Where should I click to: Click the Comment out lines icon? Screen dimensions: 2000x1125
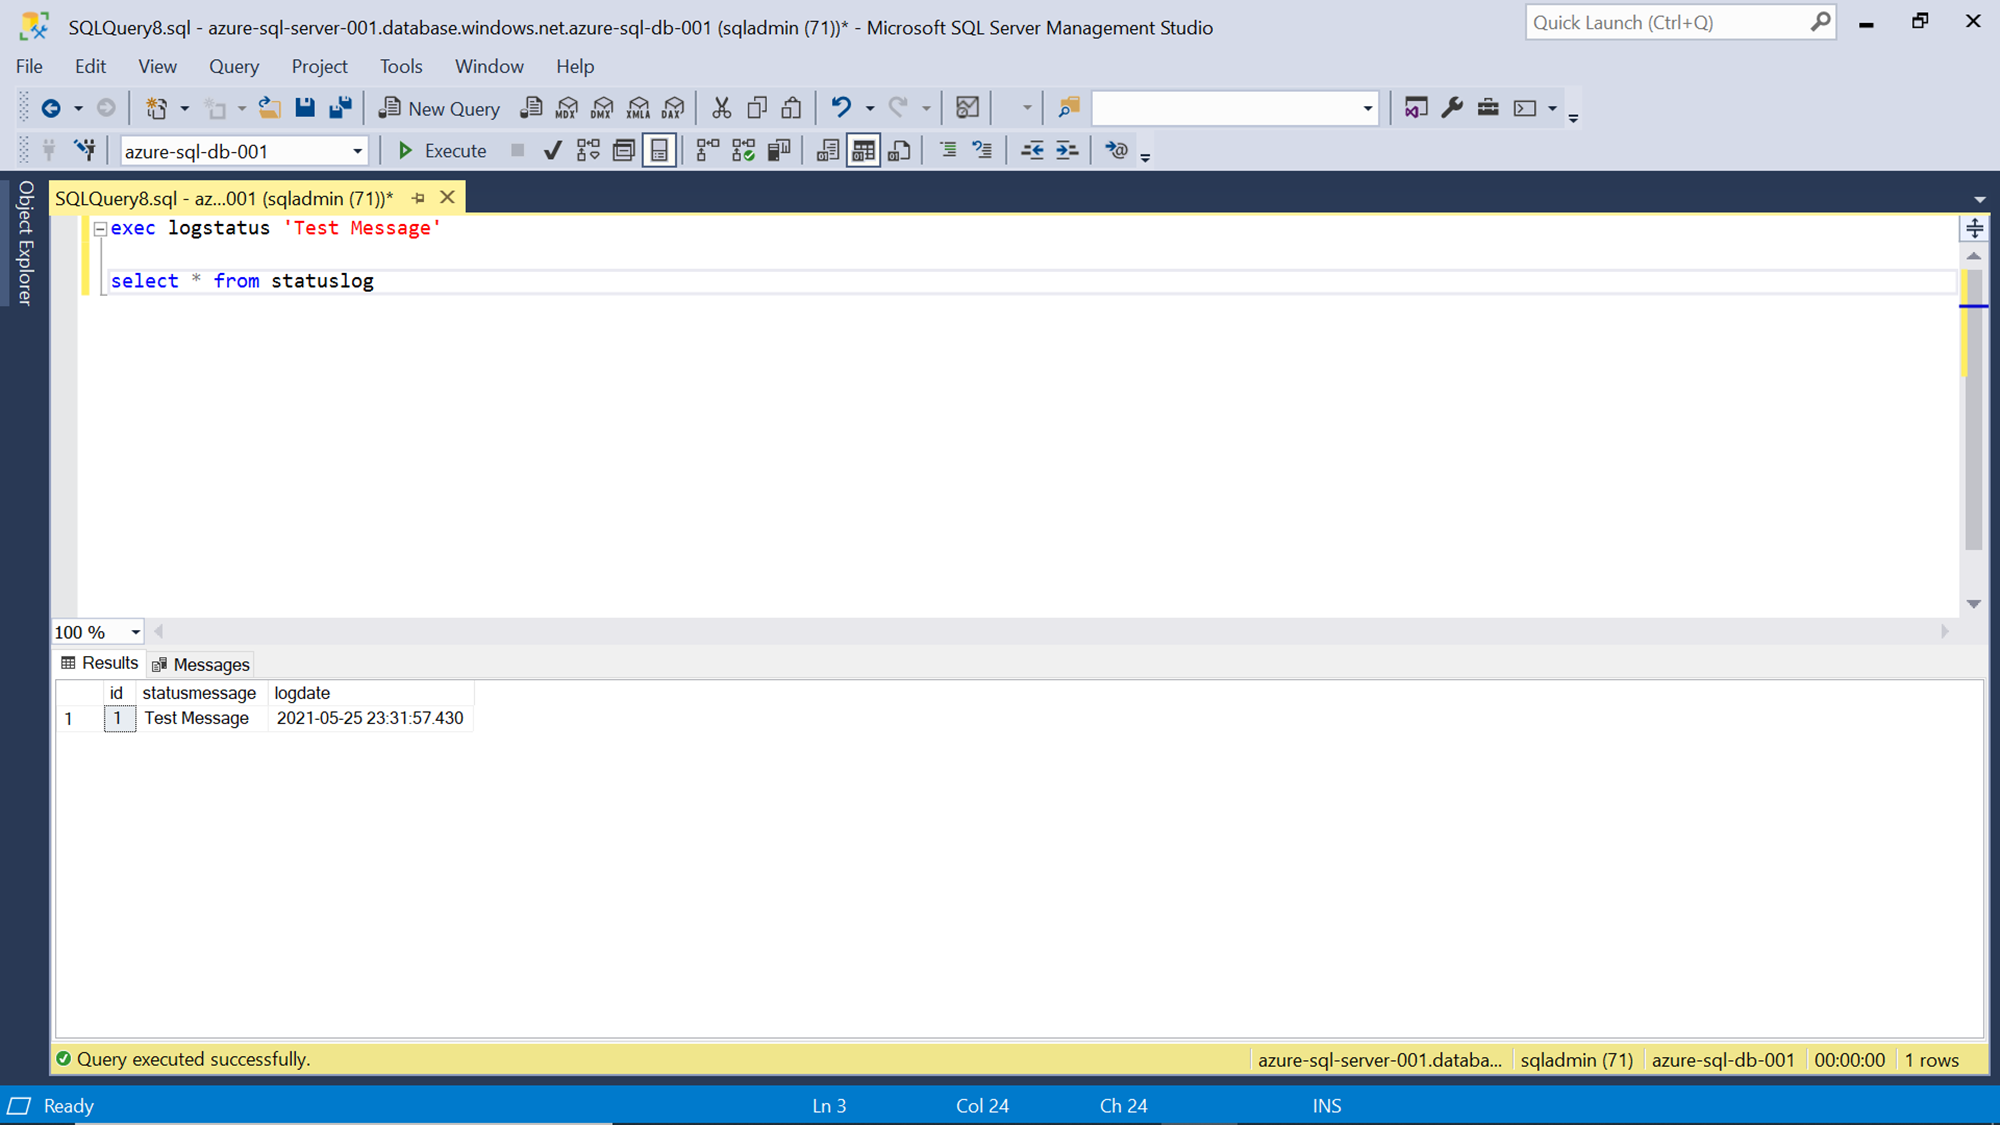pos(947,151)
